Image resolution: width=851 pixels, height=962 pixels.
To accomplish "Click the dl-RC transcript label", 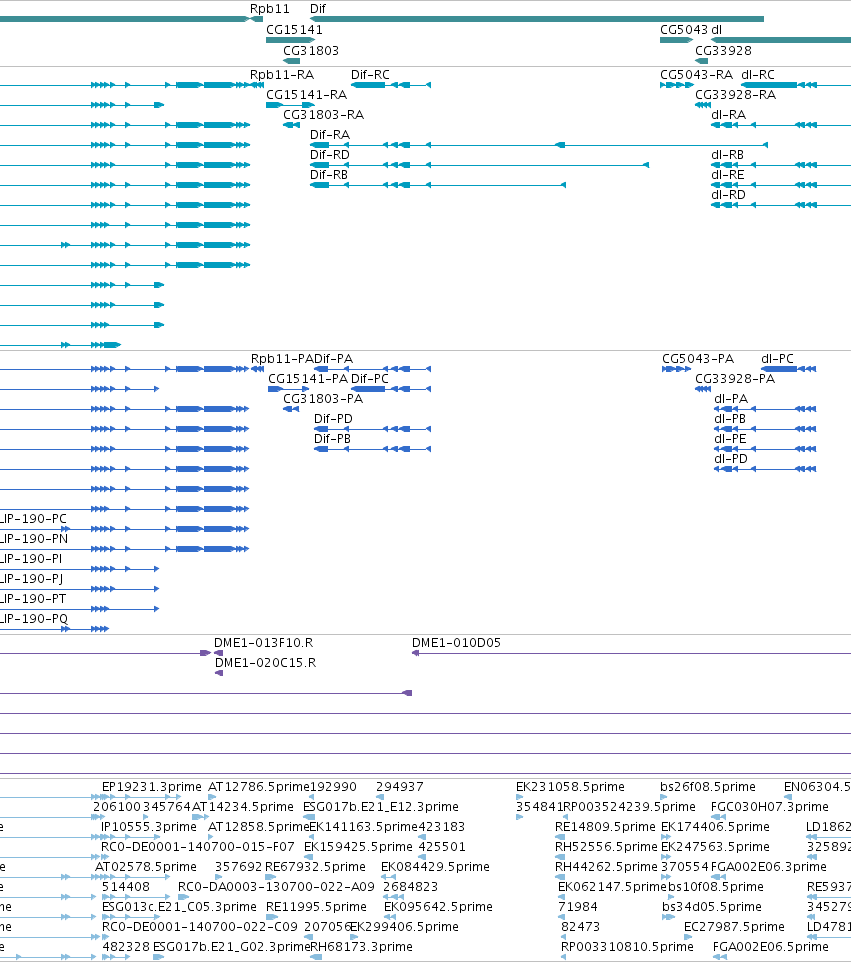I will click(758, 75).
